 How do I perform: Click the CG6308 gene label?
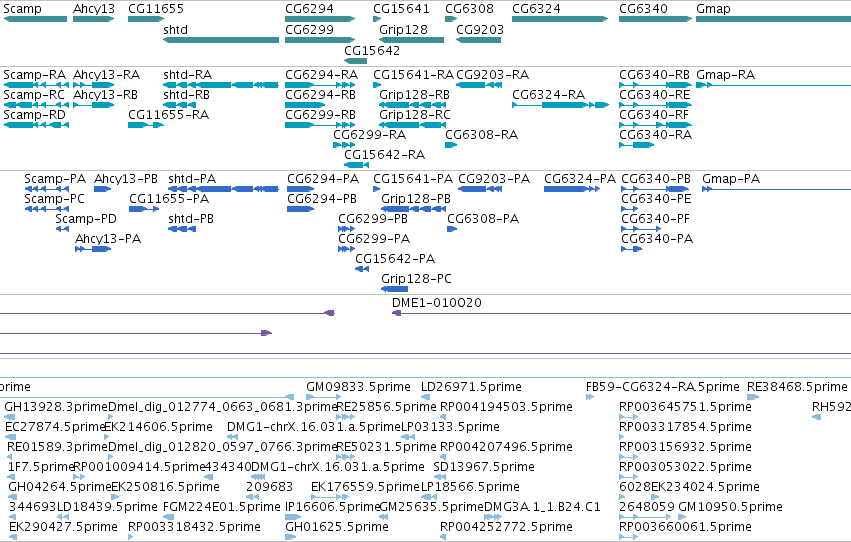[x=469, y=9]
